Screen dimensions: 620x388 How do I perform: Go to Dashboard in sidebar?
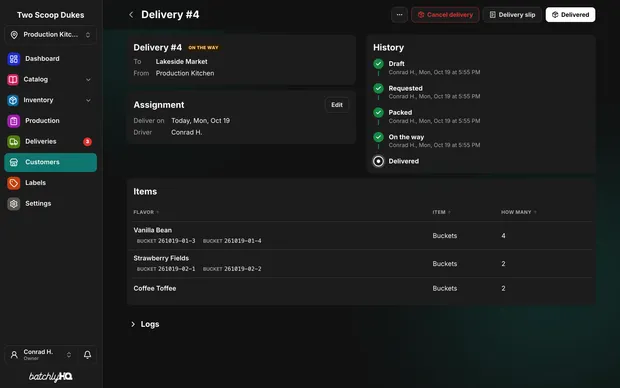coord(51,59)
